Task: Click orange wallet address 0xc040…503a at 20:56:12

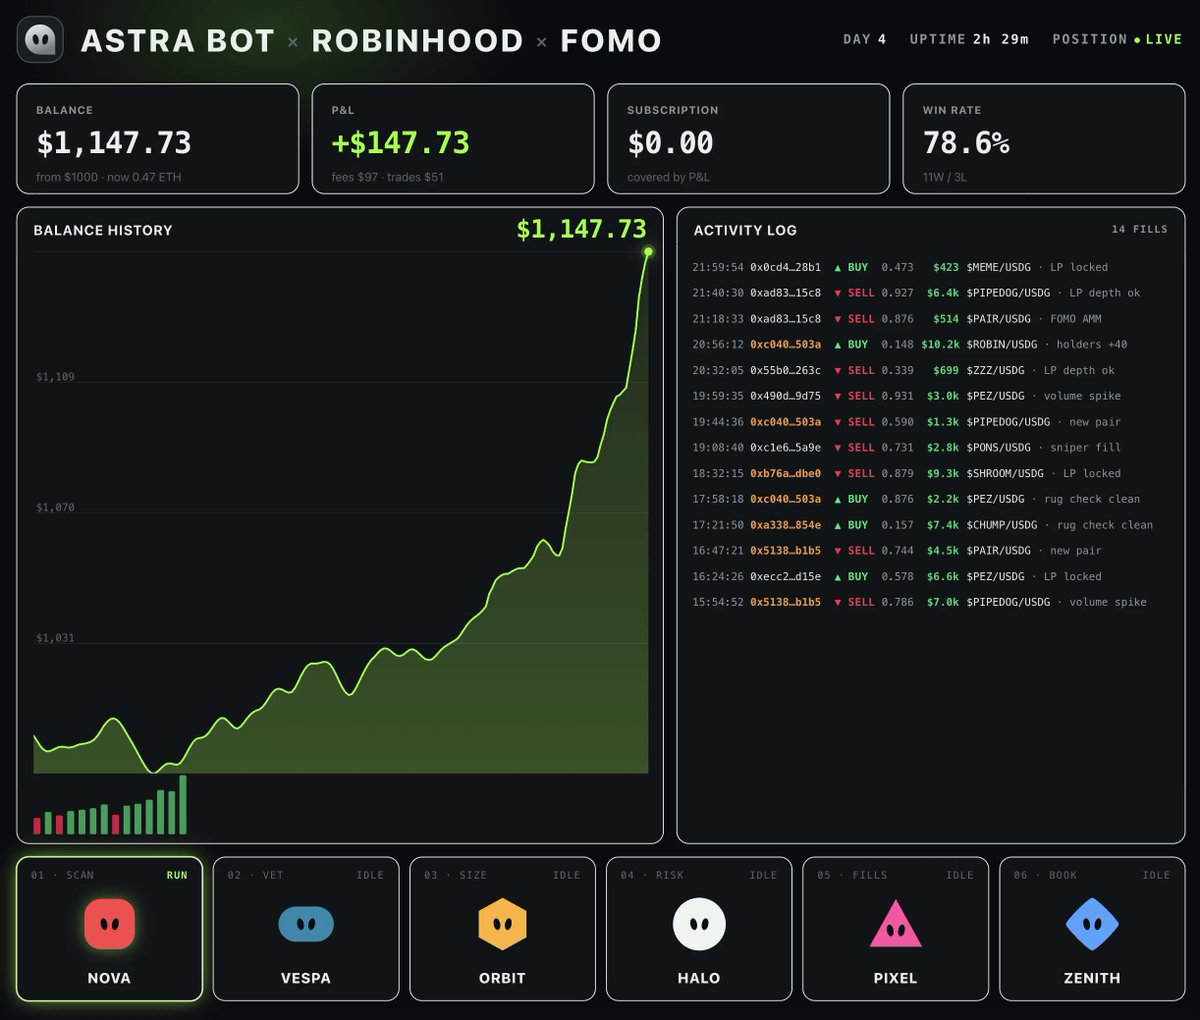Action: (x=785, y=345)
